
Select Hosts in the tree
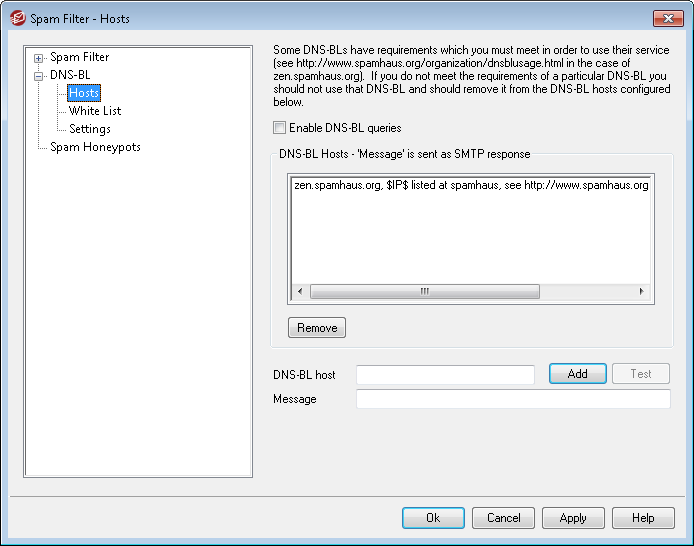coord(83,93)
